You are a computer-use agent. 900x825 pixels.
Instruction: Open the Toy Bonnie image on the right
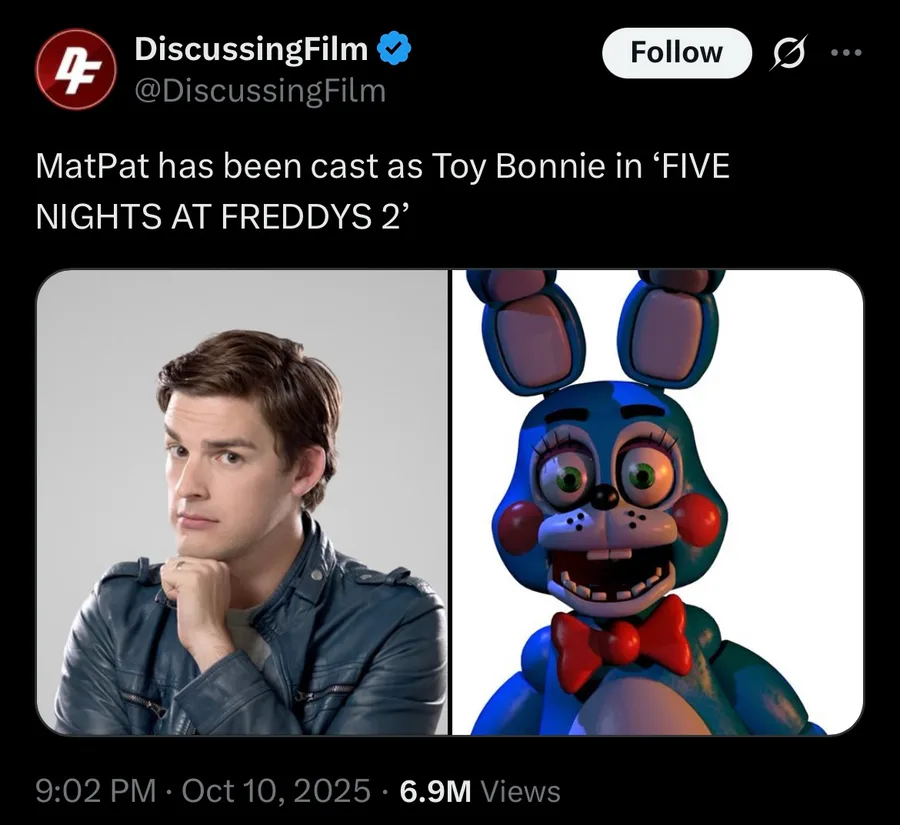(x=658, y=502)
